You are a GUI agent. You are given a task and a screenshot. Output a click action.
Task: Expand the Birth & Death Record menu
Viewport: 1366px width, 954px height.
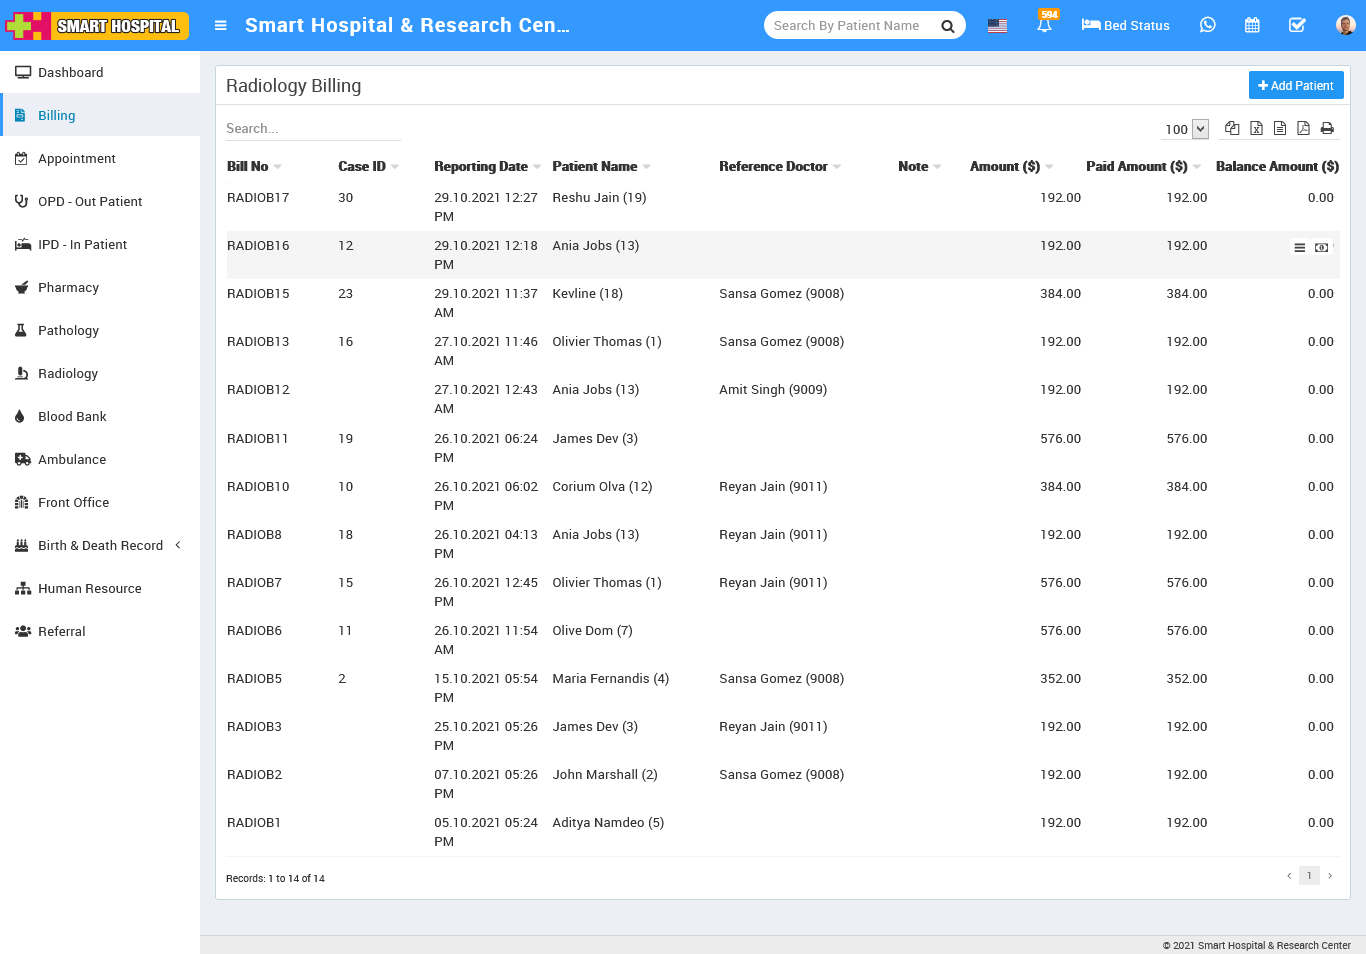coord(100,545)
